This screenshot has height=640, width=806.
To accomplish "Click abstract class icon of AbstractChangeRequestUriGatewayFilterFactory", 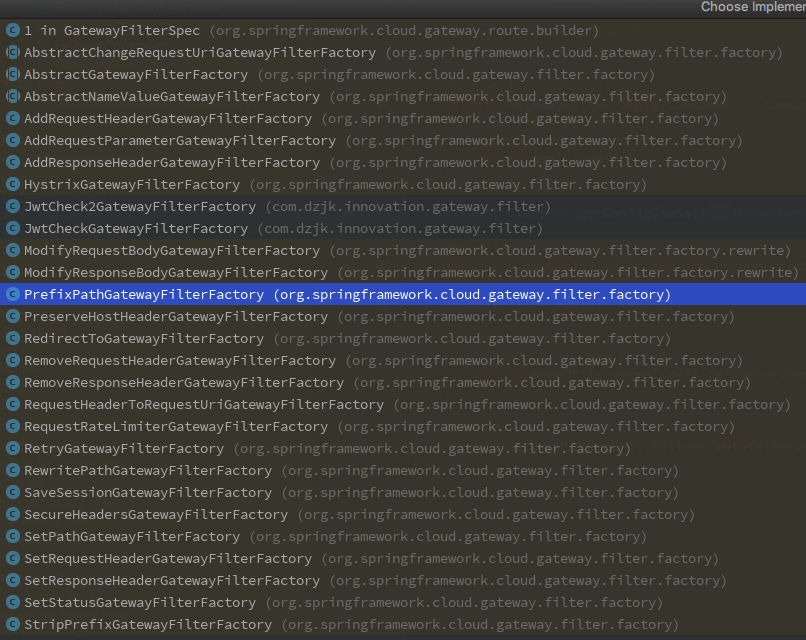I will pos(13,52).
